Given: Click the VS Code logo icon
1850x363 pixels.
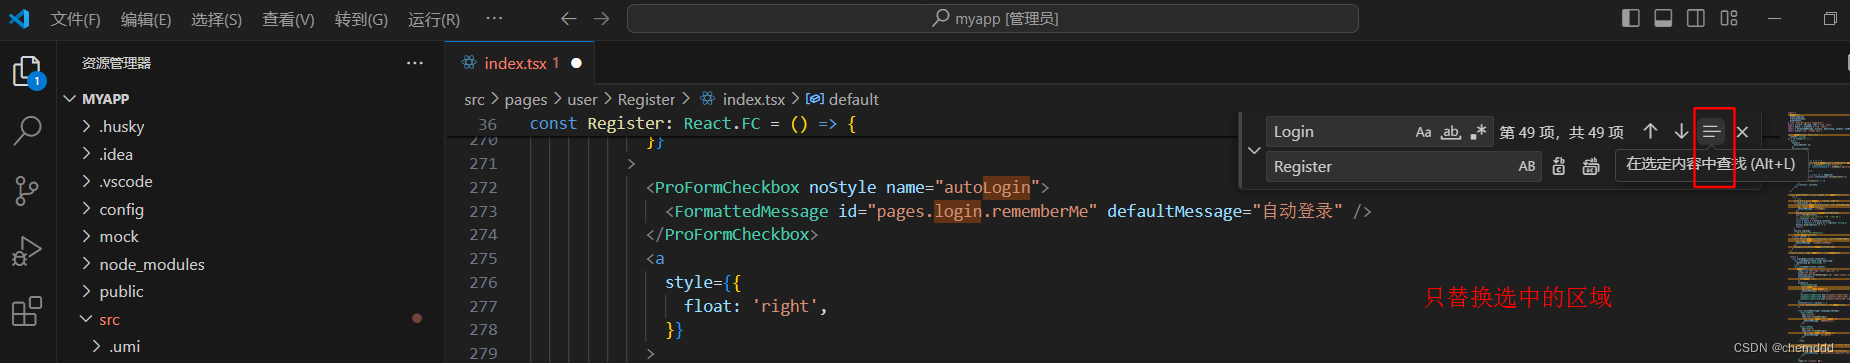Looking at the screenshot, I should pyautogui.click(x=20, y=18).
